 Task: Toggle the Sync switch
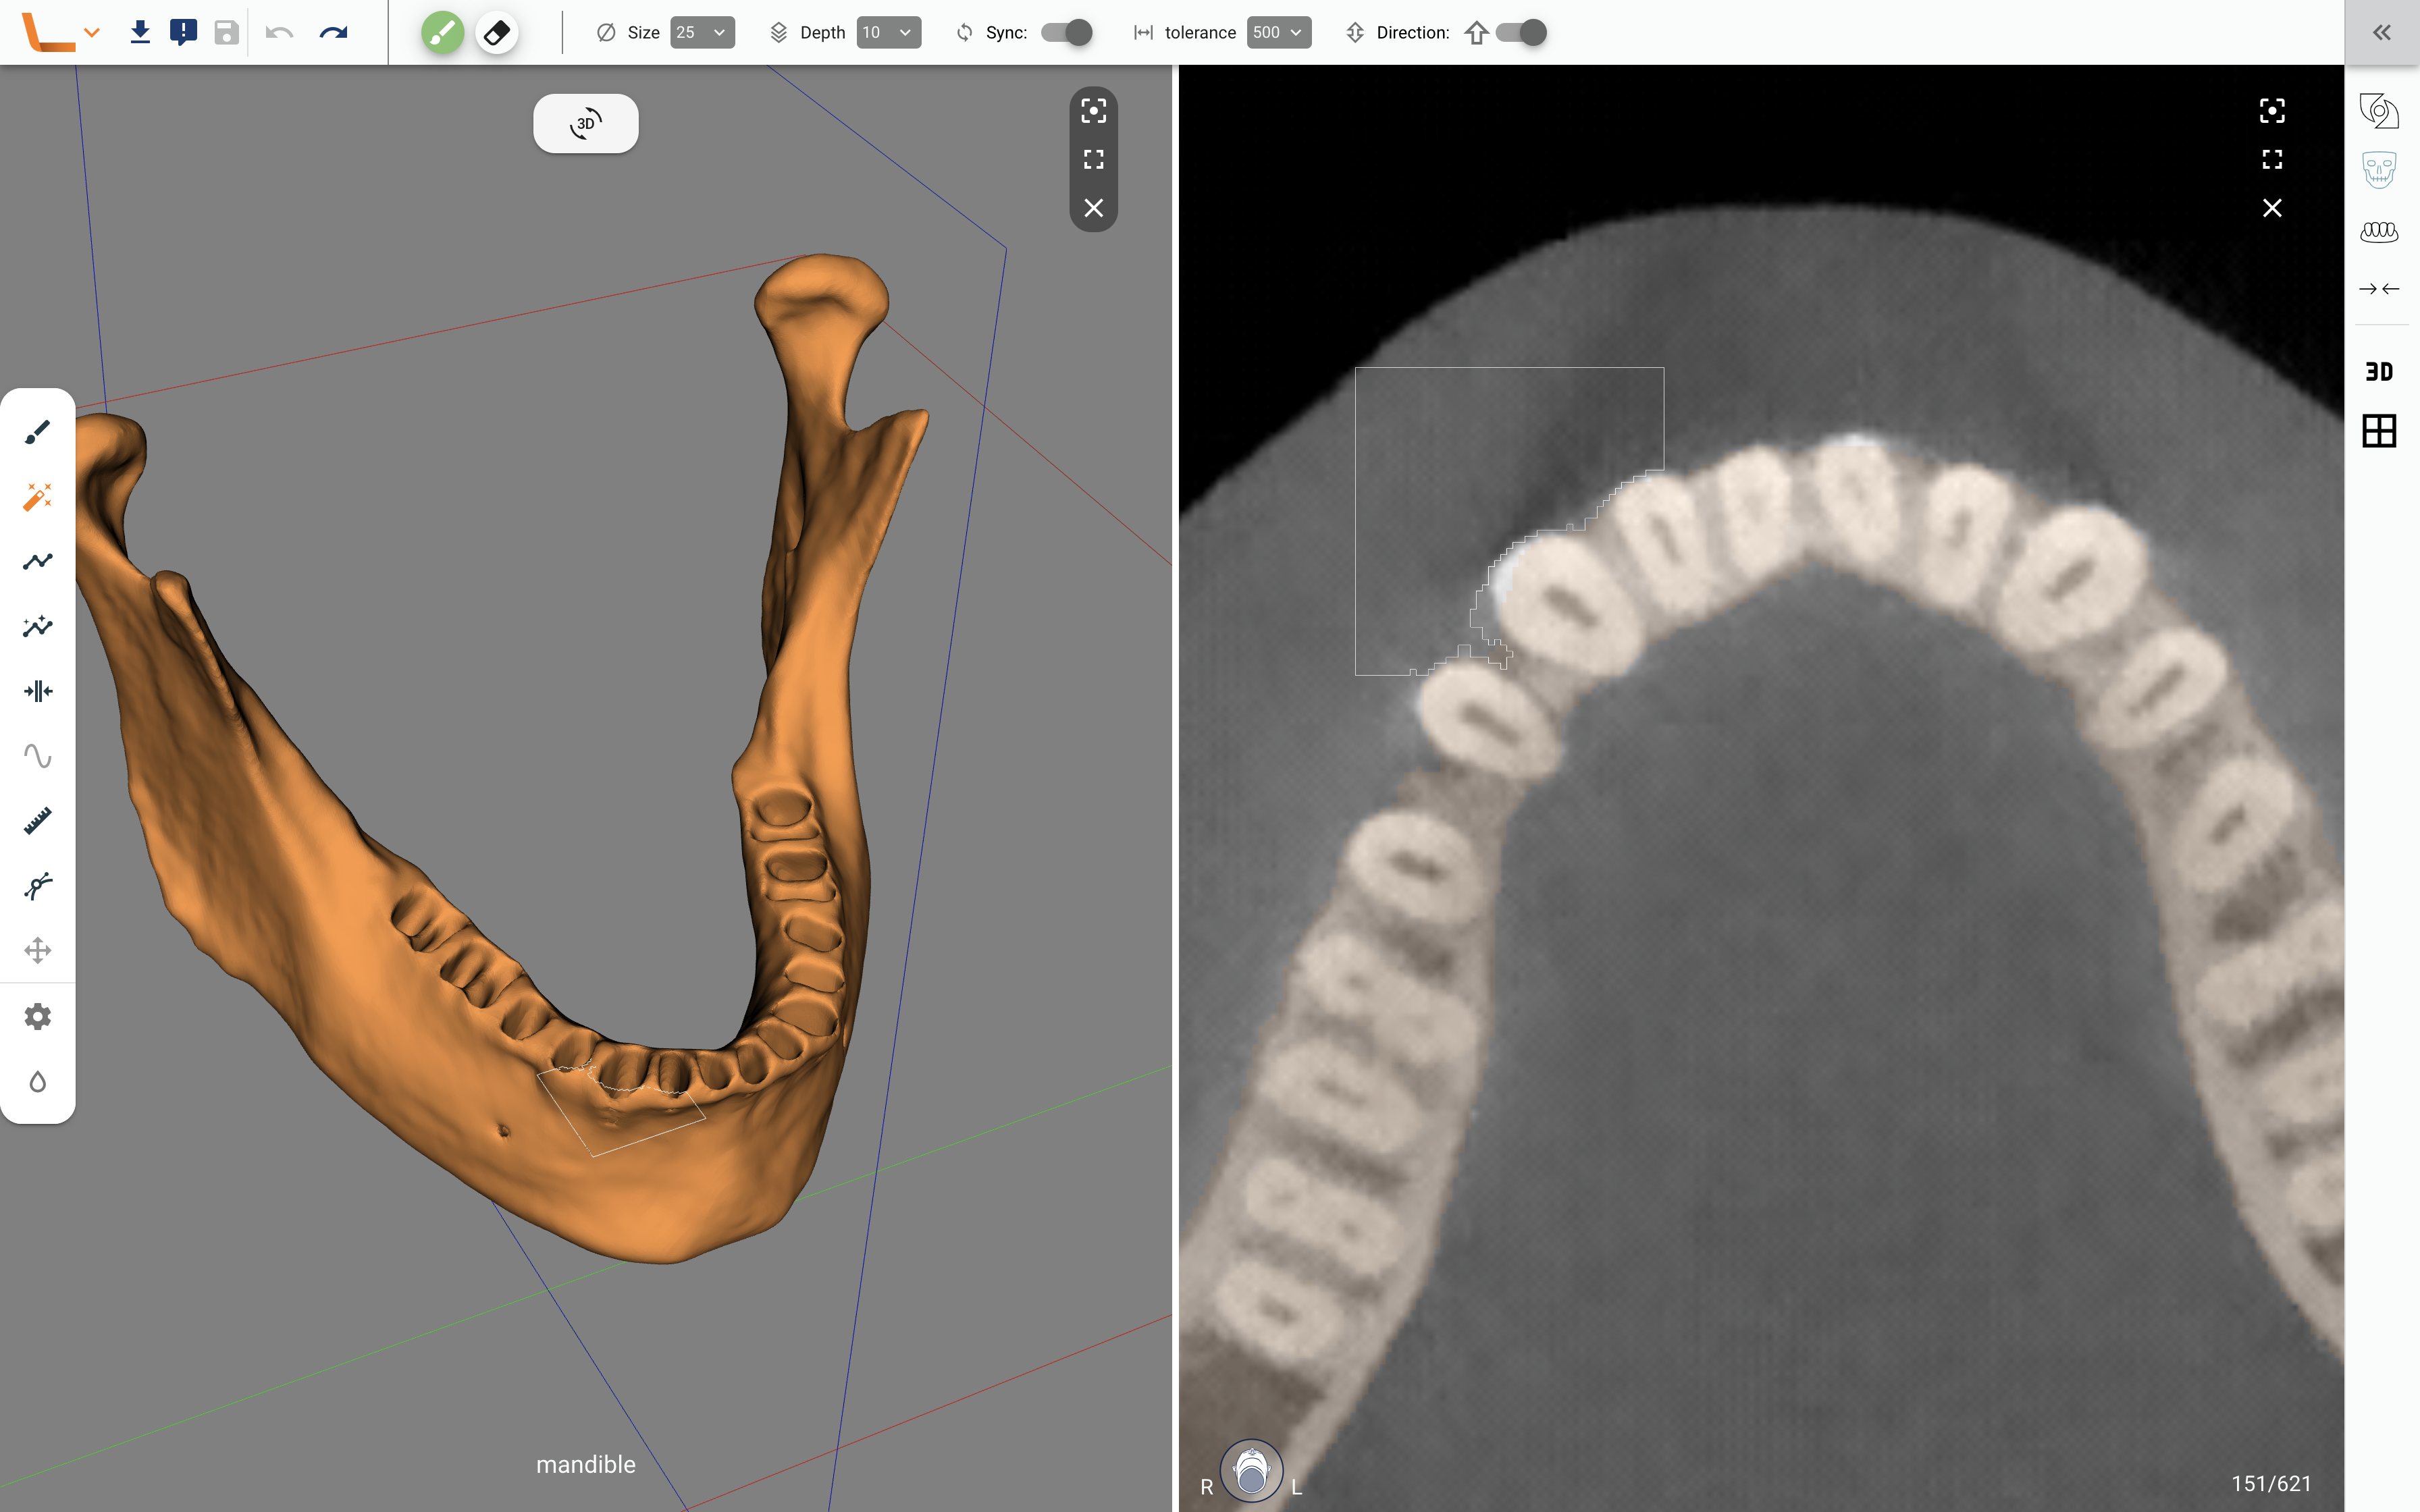(x=1066, y=33)
